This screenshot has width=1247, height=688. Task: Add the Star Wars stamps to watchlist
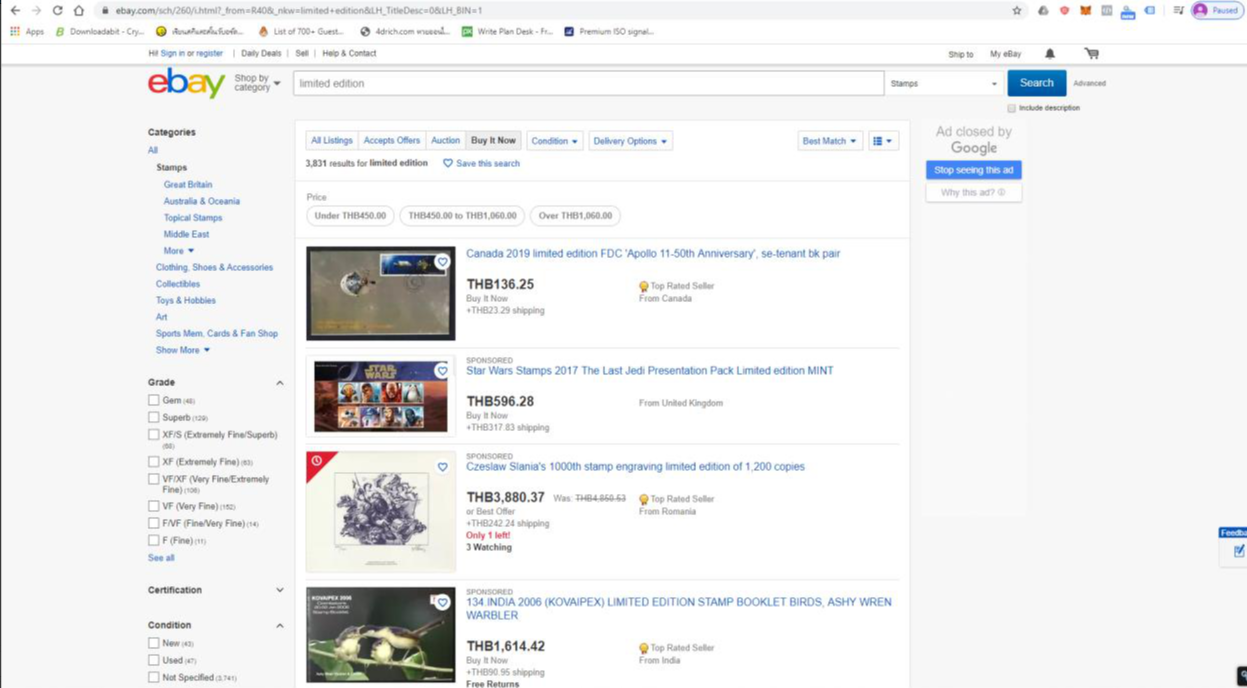click(442, 371)
